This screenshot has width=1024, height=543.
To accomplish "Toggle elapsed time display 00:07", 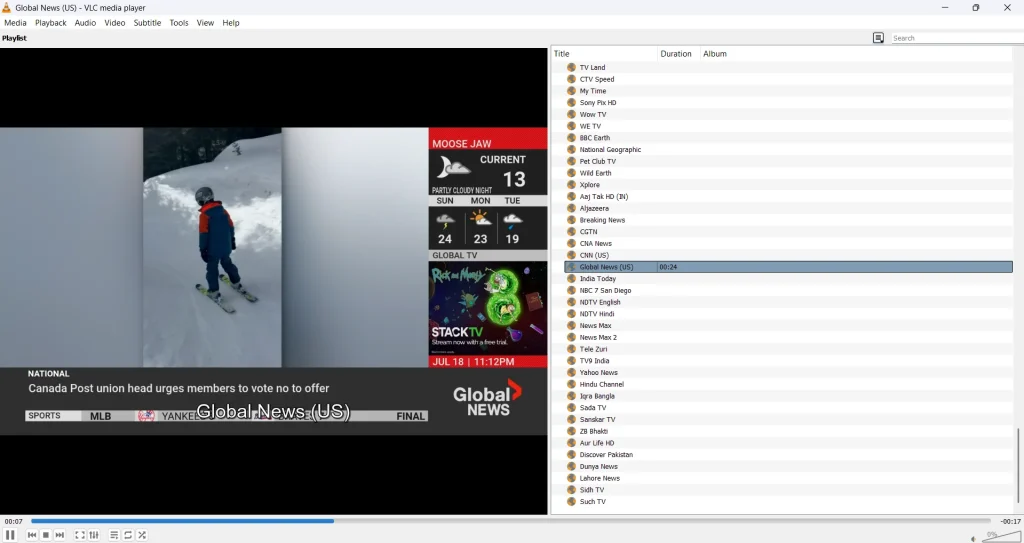I will [x=14, y=521].
